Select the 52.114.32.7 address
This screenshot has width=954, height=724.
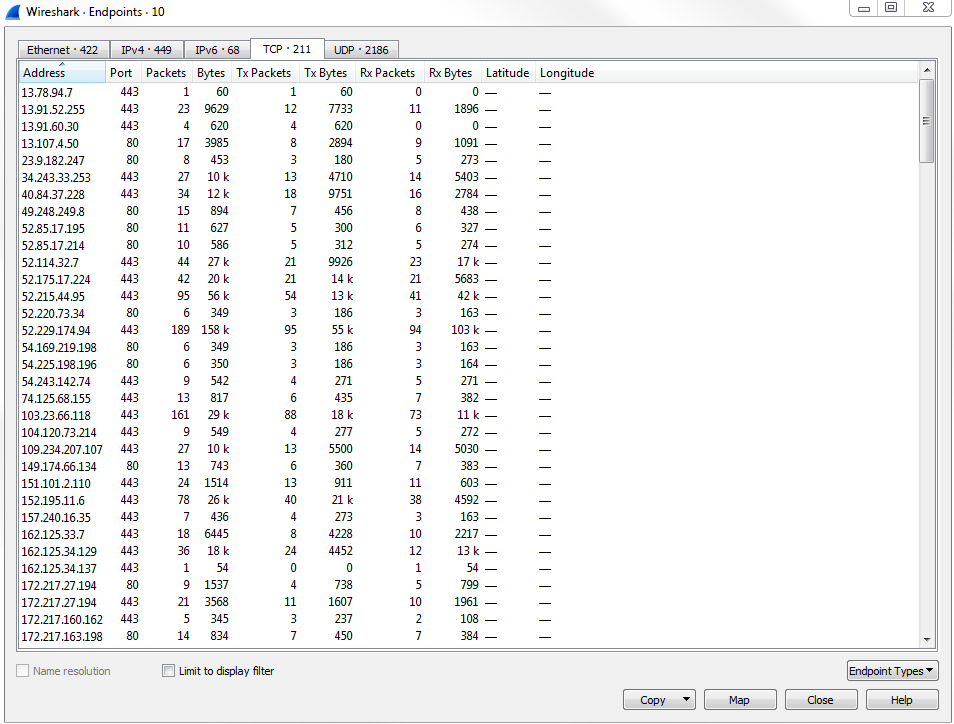(50, 263)
